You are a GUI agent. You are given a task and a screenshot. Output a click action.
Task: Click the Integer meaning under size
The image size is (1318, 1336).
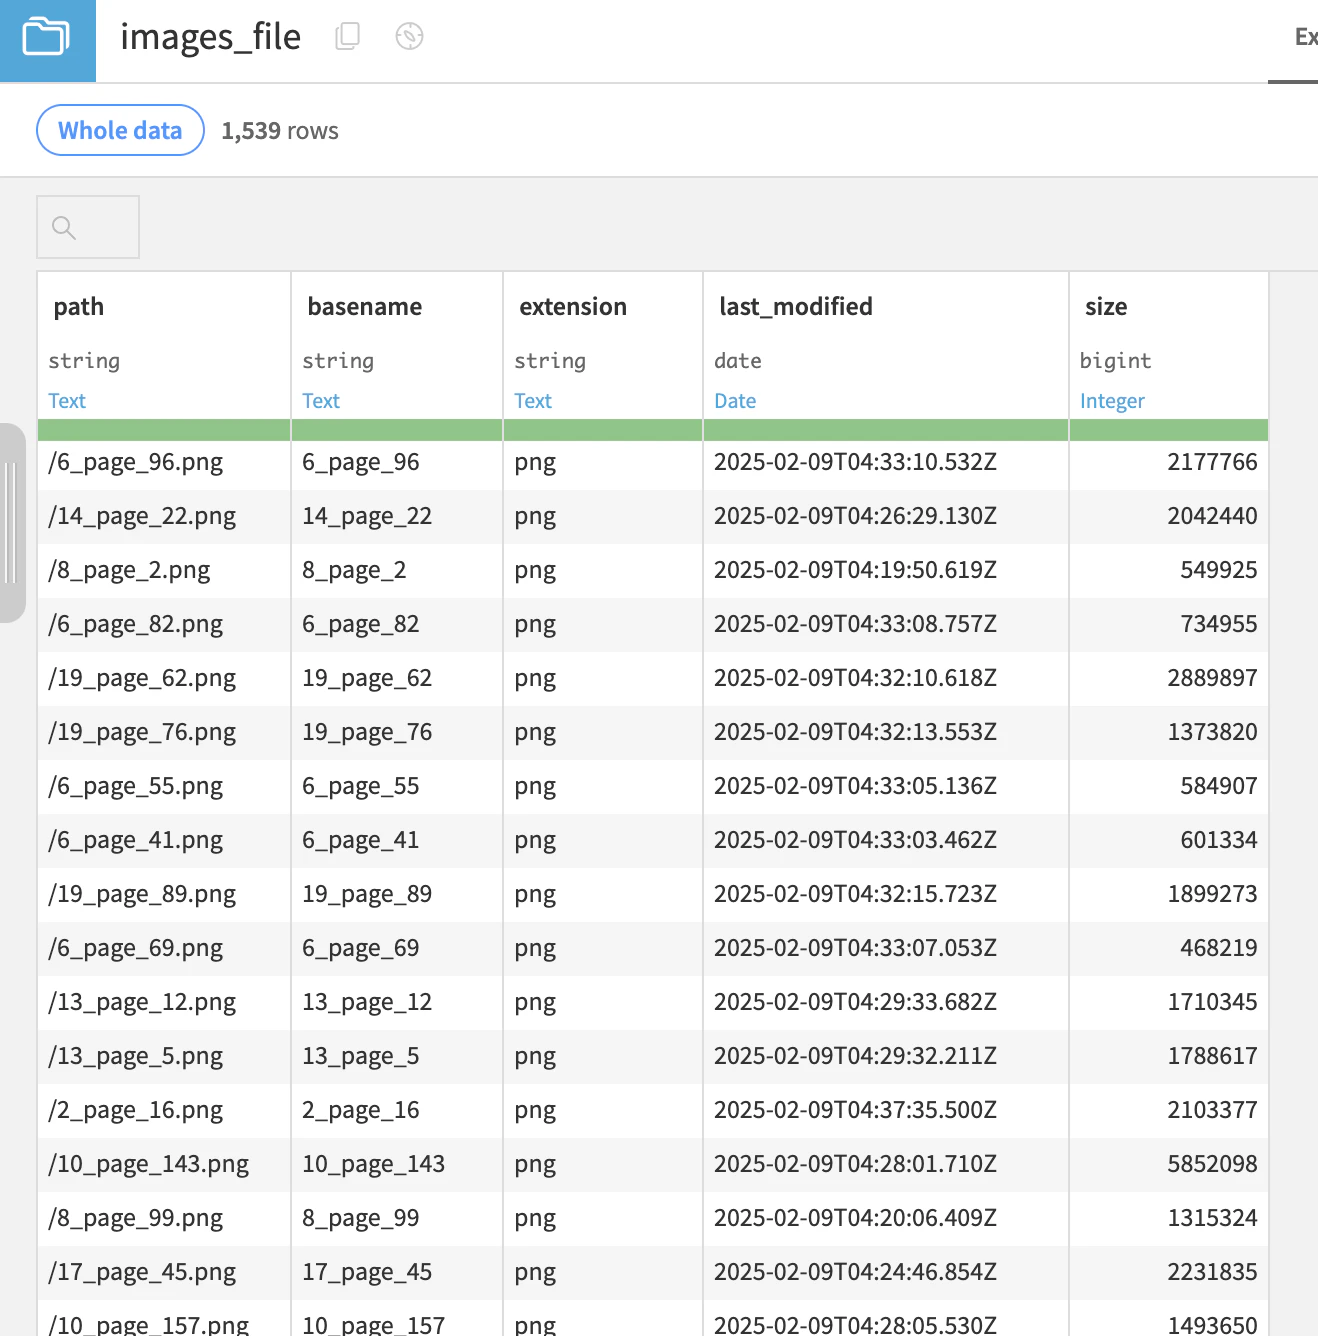click(x=1112, y=401)
